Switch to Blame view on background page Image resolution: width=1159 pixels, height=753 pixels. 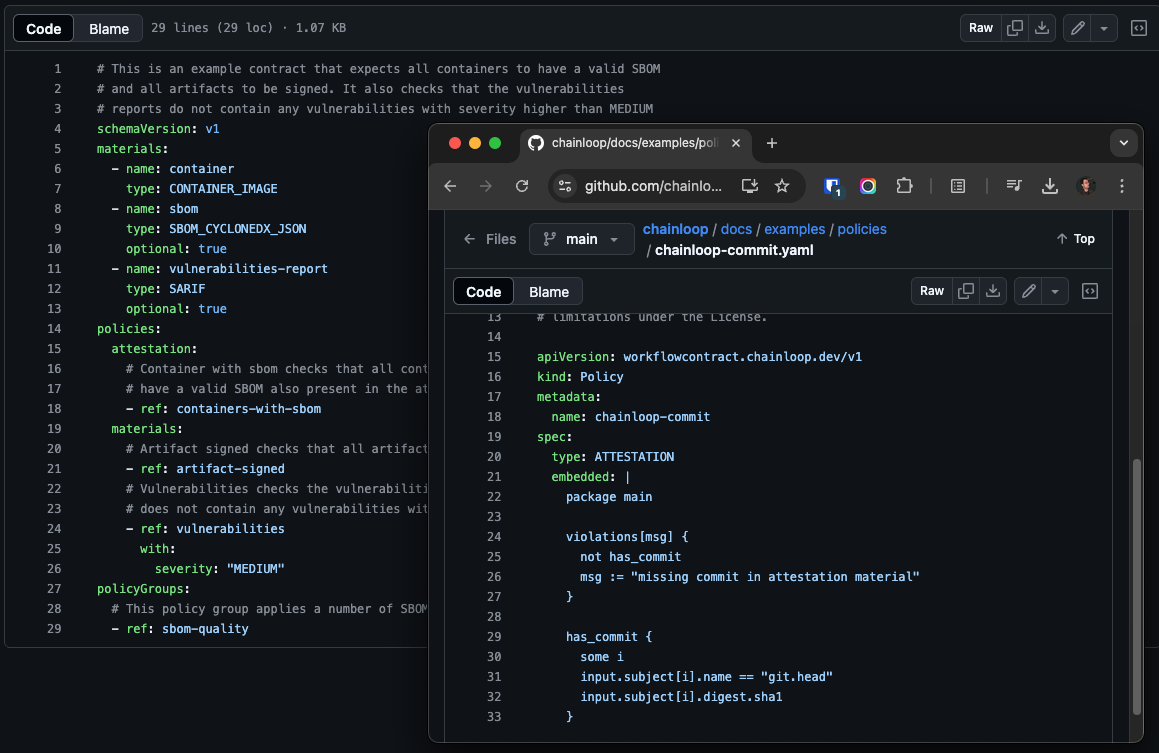(109, 29)
